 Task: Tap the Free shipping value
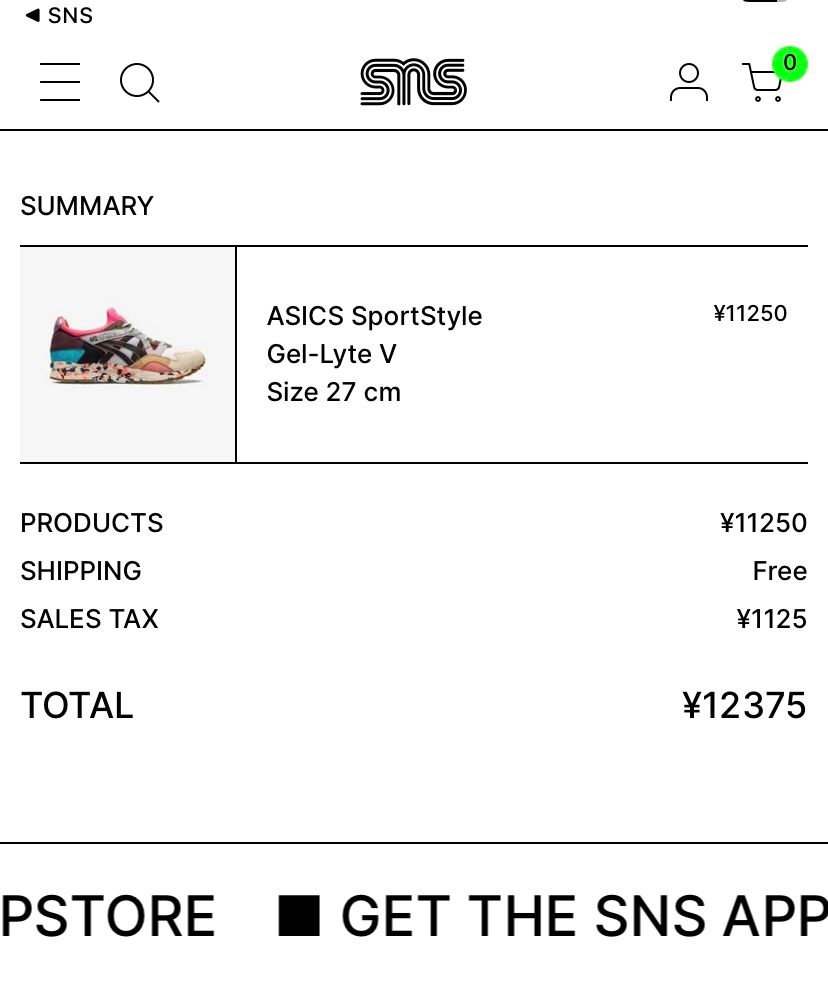tap(780, 571)
